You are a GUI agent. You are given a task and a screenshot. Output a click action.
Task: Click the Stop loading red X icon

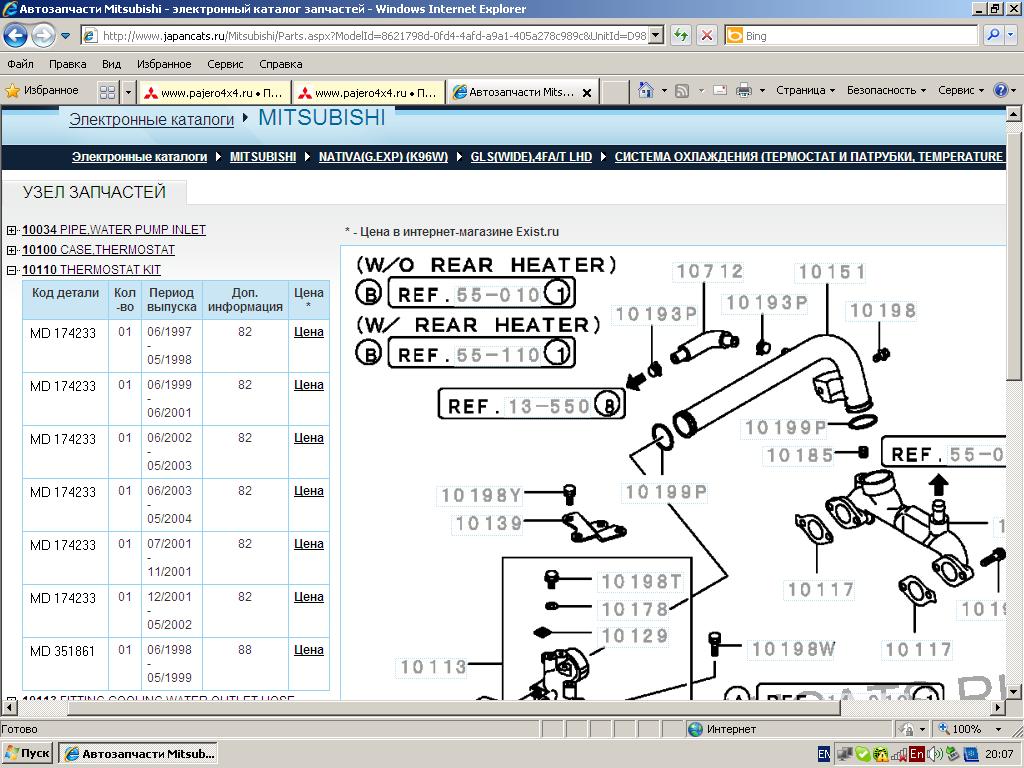coord(706,35)
